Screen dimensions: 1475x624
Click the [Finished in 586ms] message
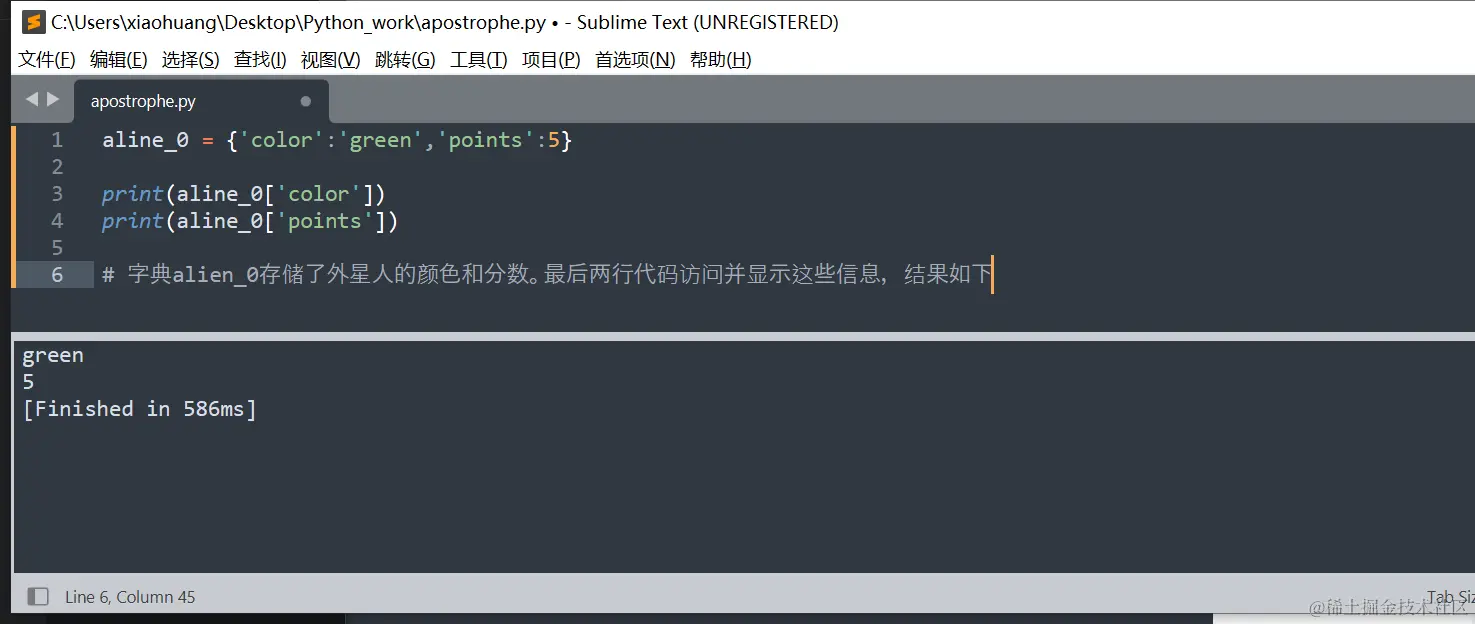pyautogui.click(x=140, y=409)
